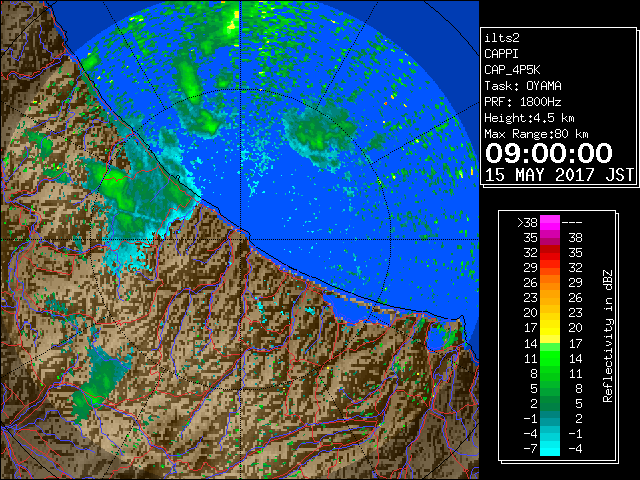Click the bright green 11 dBZ legend color
The height and width of the screenshot is (480, 640).
[550, 358]
